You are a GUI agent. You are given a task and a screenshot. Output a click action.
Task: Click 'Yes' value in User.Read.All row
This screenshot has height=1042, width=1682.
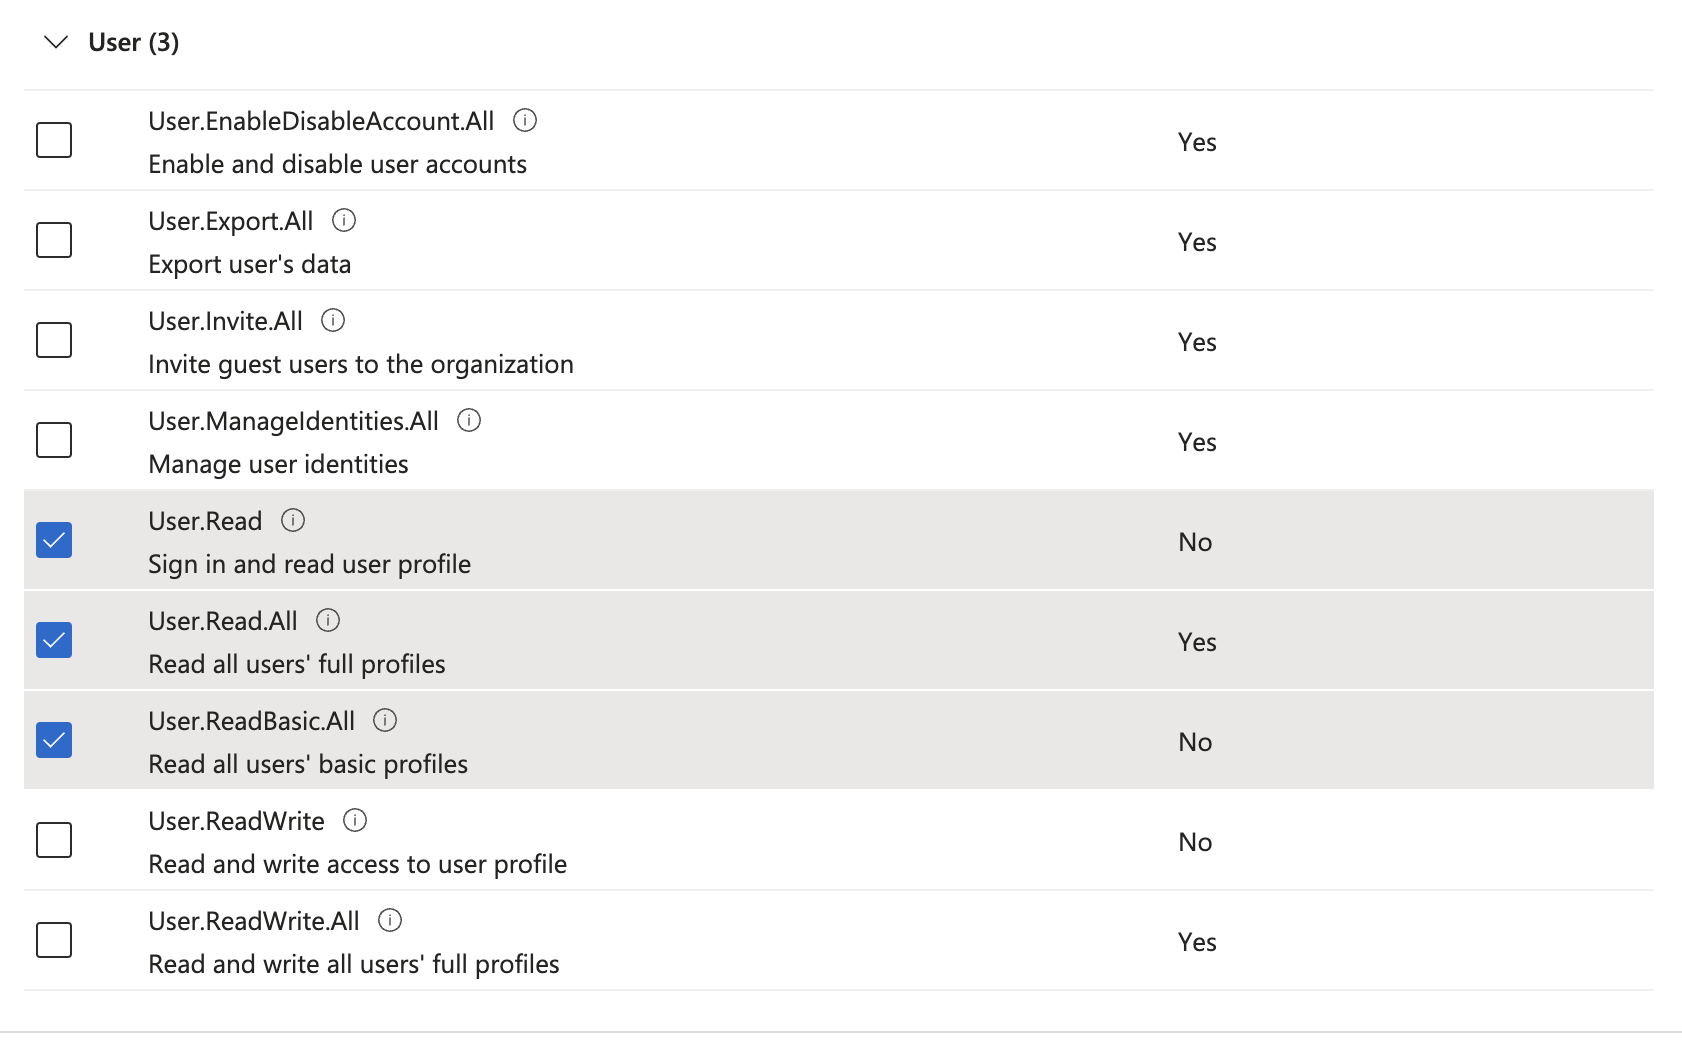pyautogui.click(x=1197, y=642)
